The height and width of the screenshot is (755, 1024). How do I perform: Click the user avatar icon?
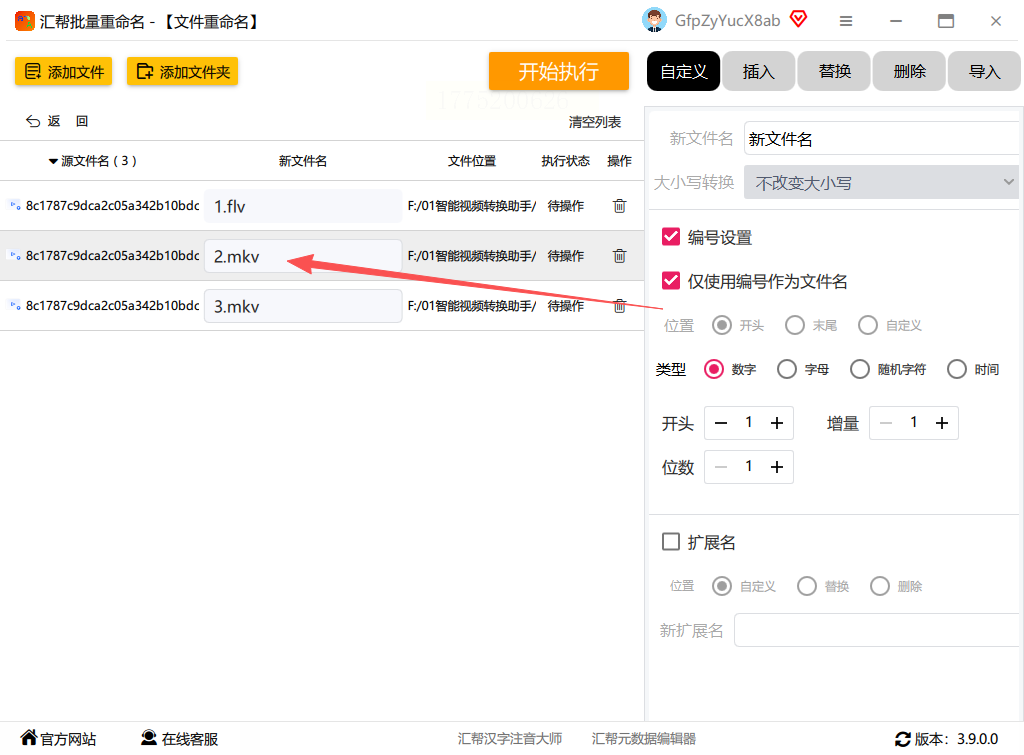pos(654,20)
